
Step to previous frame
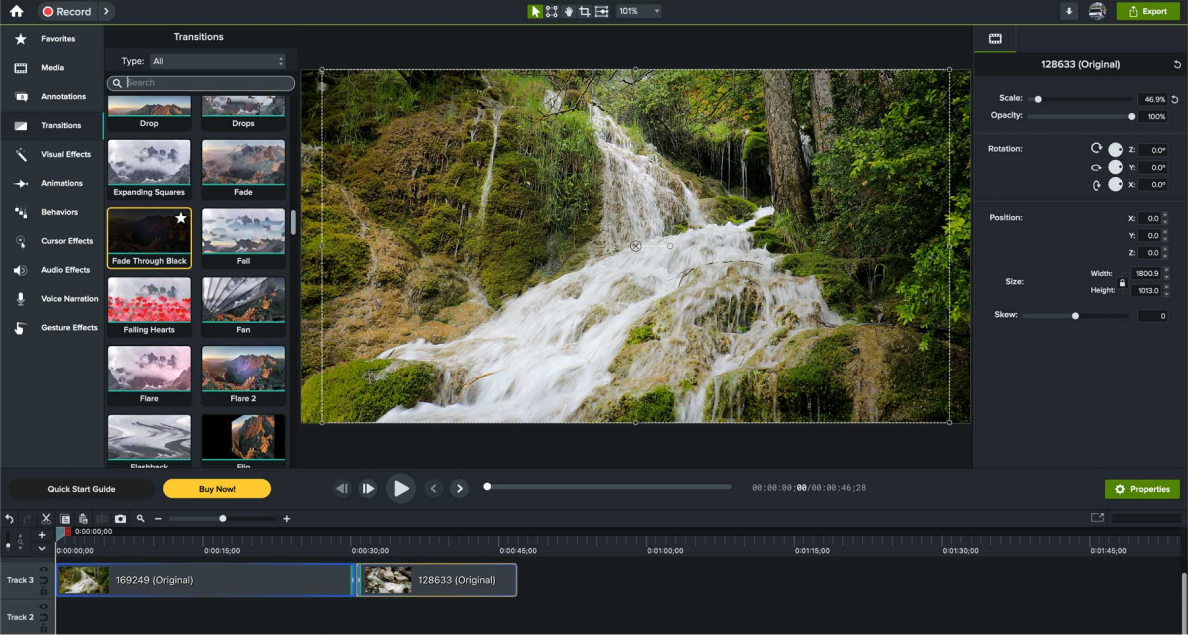342,489
